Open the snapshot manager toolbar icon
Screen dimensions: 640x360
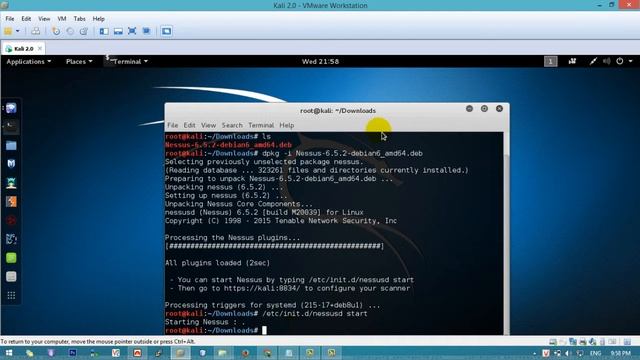point(84,31)
